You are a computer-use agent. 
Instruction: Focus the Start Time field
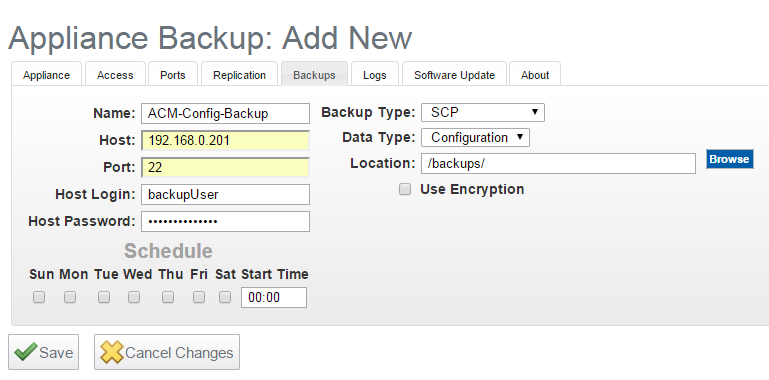pos(274,298)
